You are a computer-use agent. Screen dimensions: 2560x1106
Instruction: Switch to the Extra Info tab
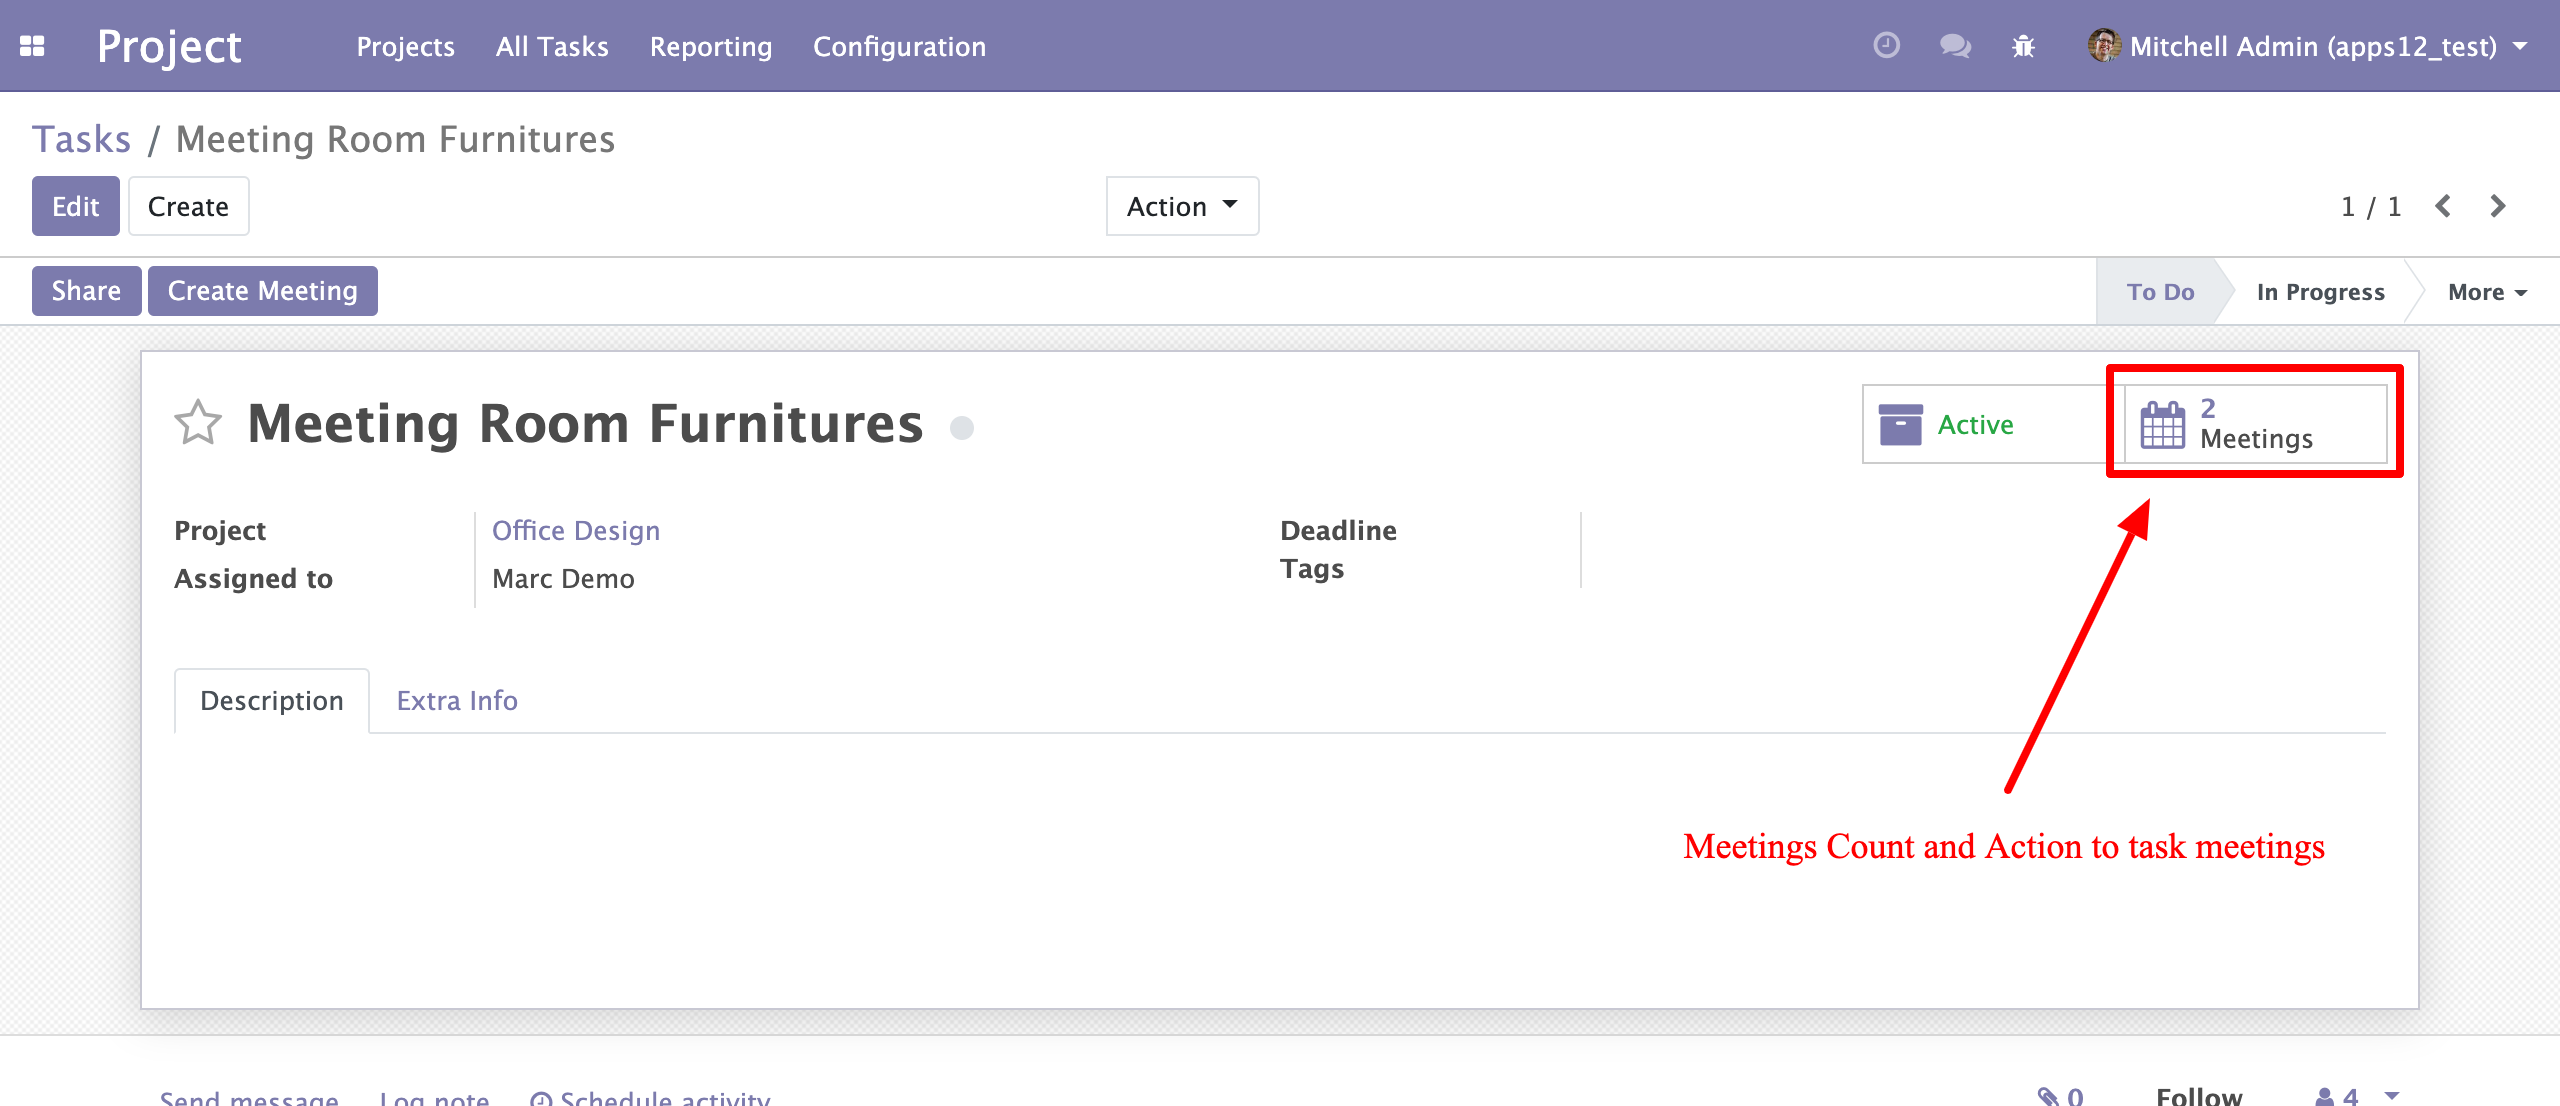pyautogui.click(x=457, y=700)
